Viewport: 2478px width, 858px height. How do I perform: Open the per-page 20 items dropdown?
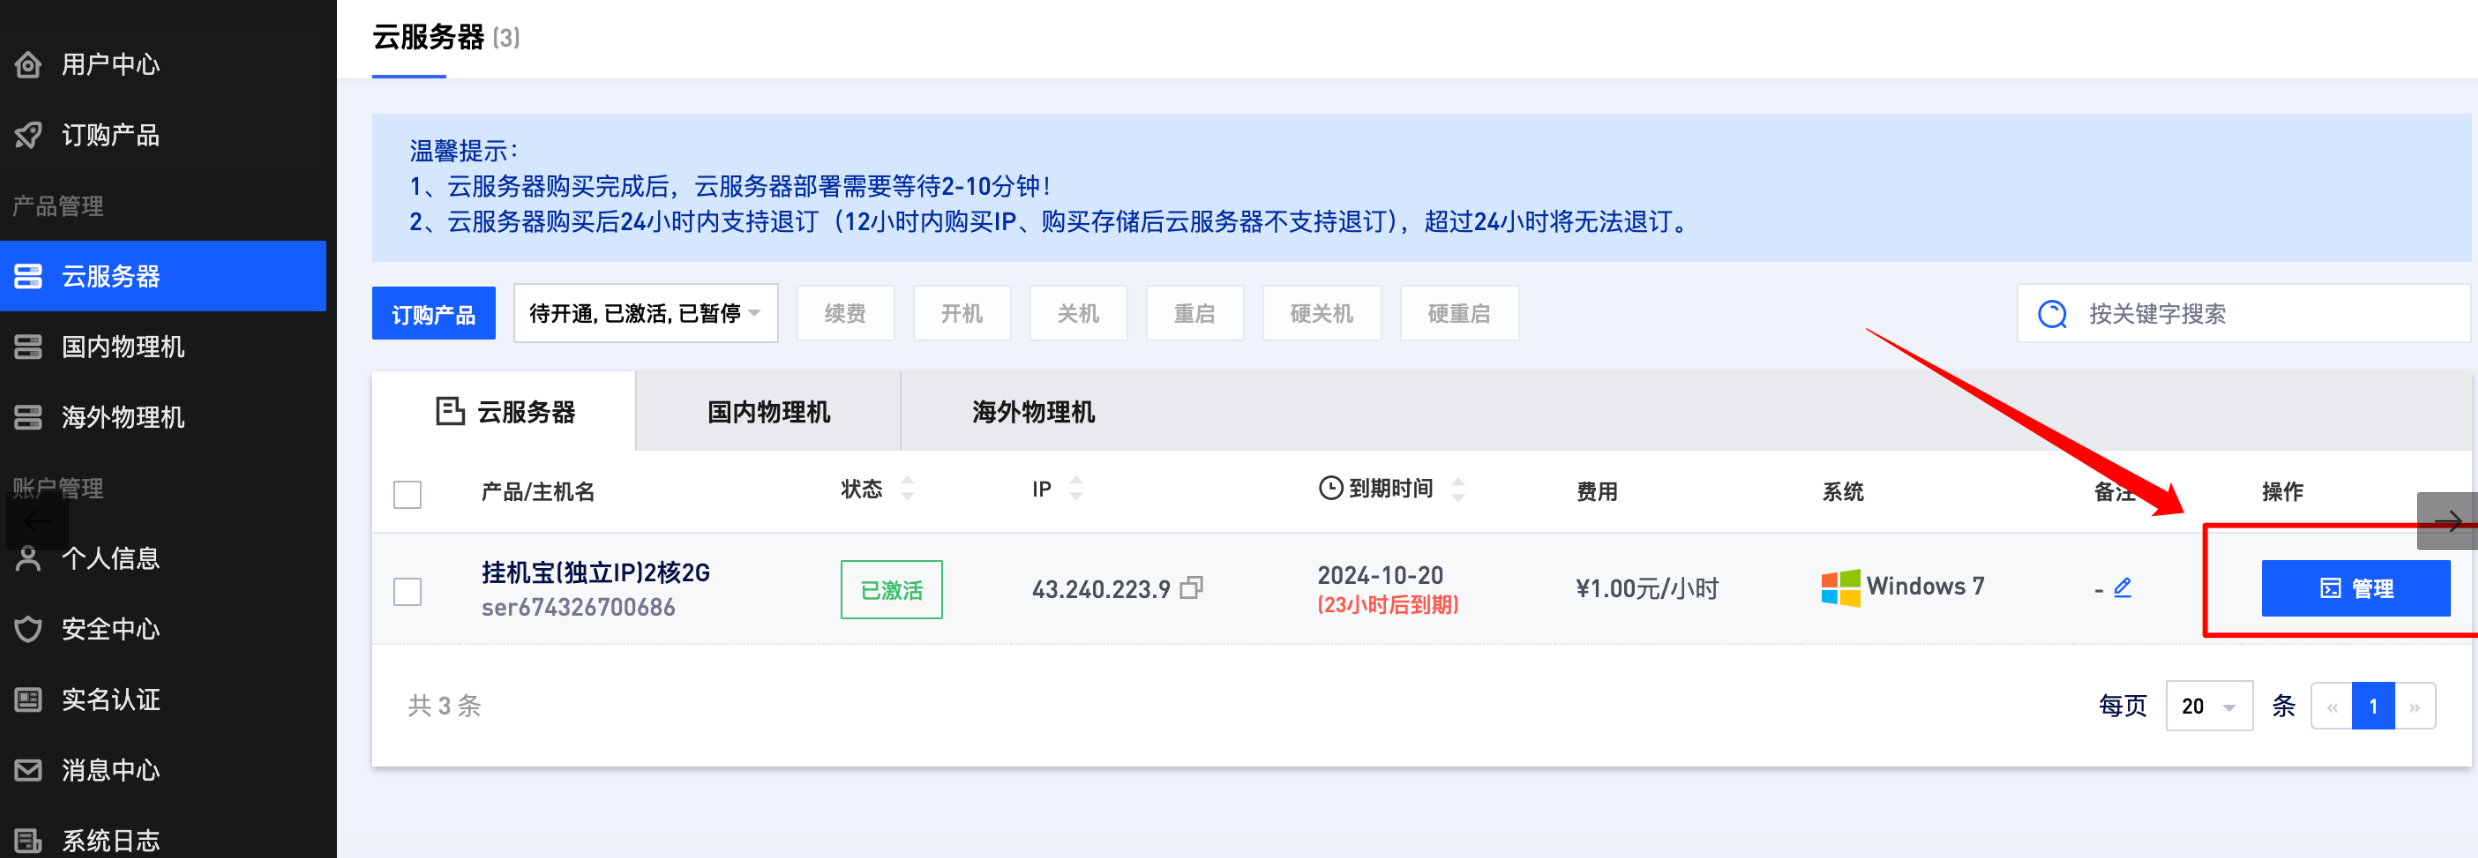(2208, 706)
